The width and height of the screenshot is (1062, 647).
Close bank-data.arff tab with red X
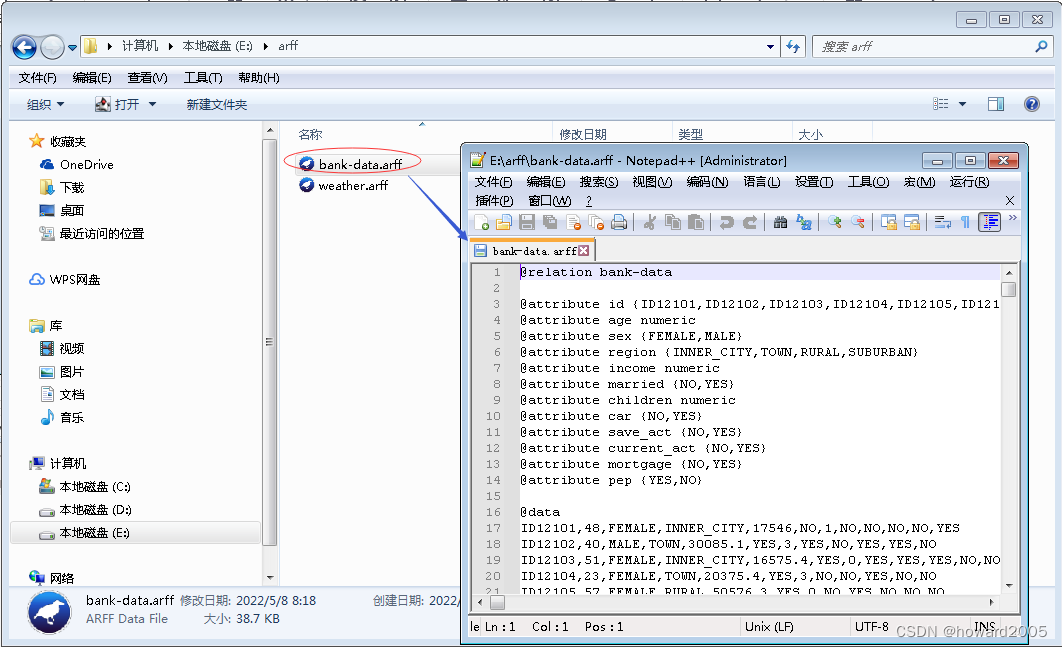click(x=583, y=251)
